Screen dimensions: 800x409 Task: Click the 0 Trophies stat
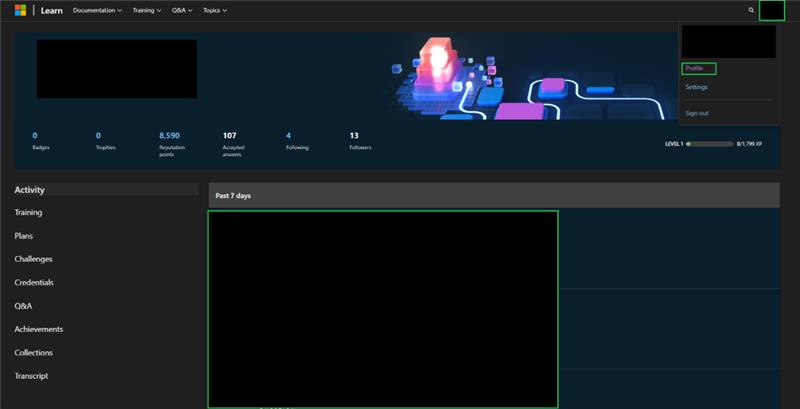106,141
